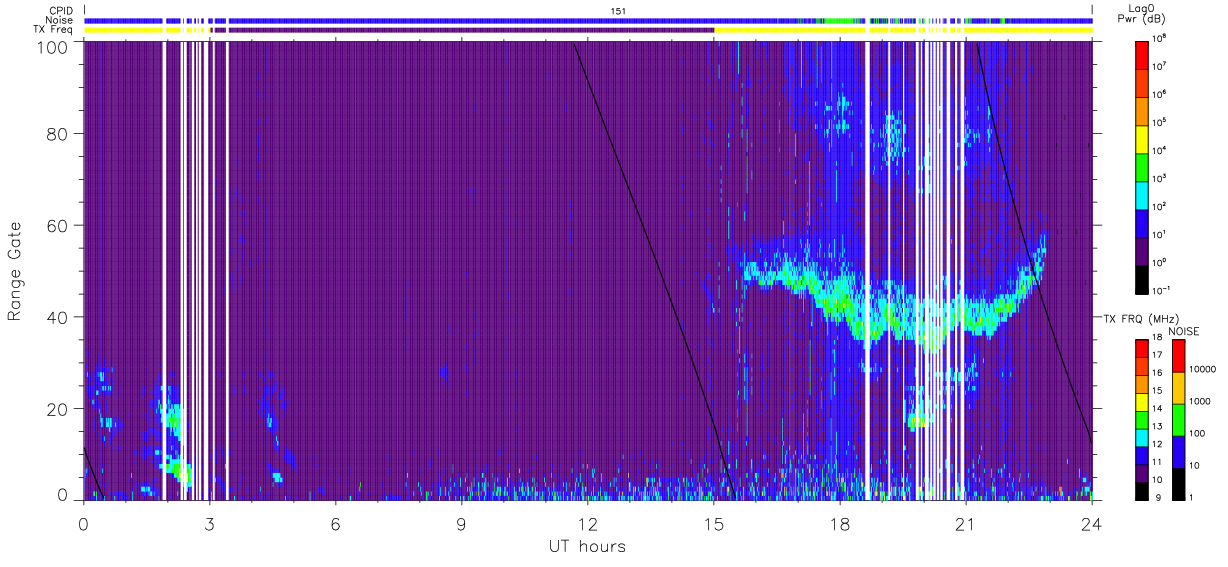Click the blue segment of the NOISE color bar
Screen dimensions: 1228x567
[1178, 450]
